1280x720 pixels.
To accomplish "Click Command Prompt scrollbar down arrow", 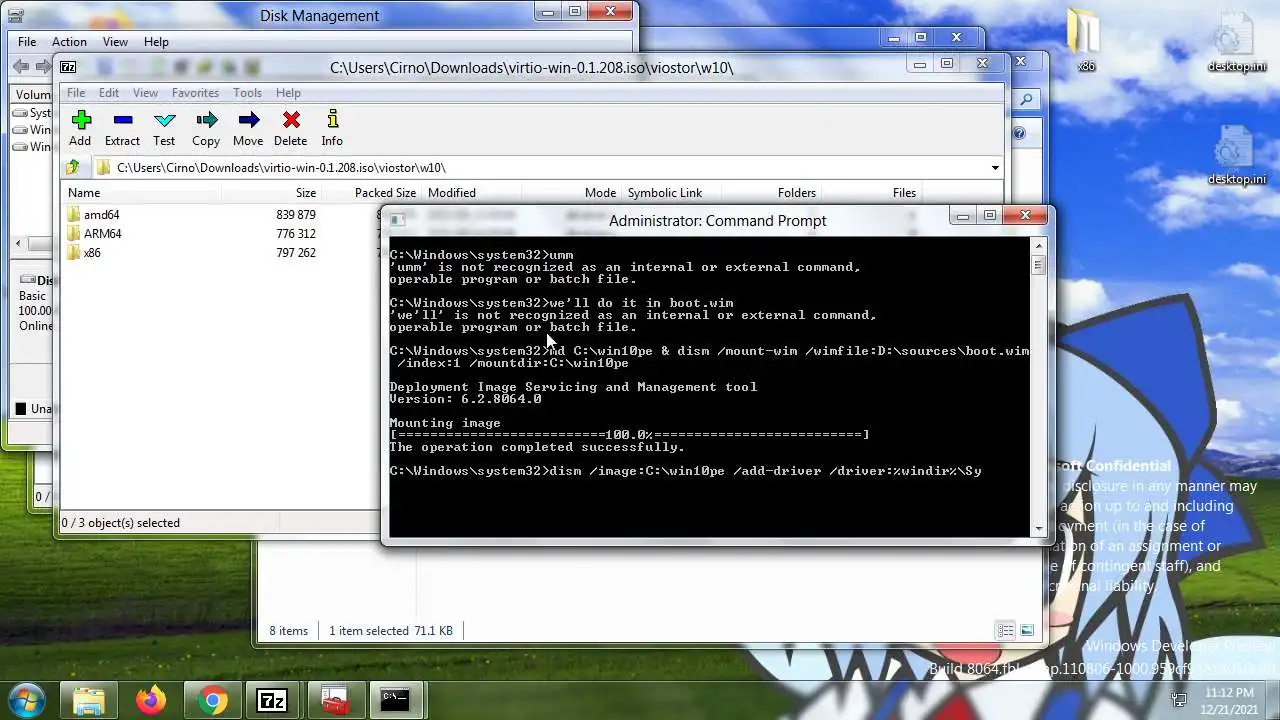I will click(1038, 529).
